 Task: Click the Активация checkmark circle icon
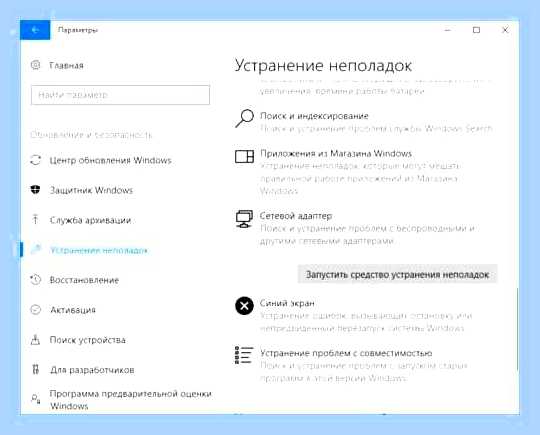point(35,310)
